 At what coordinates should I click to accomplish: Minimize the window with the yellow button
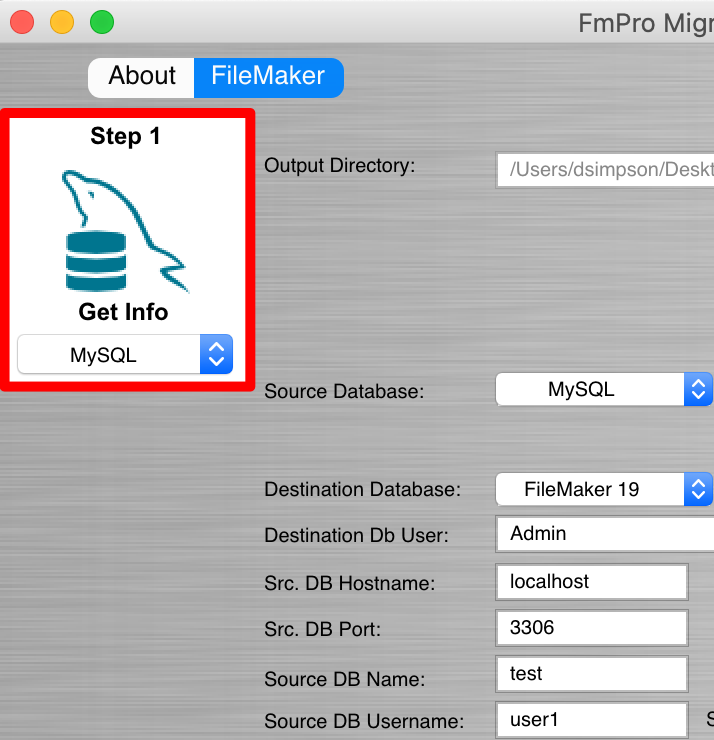coord(62,22)
